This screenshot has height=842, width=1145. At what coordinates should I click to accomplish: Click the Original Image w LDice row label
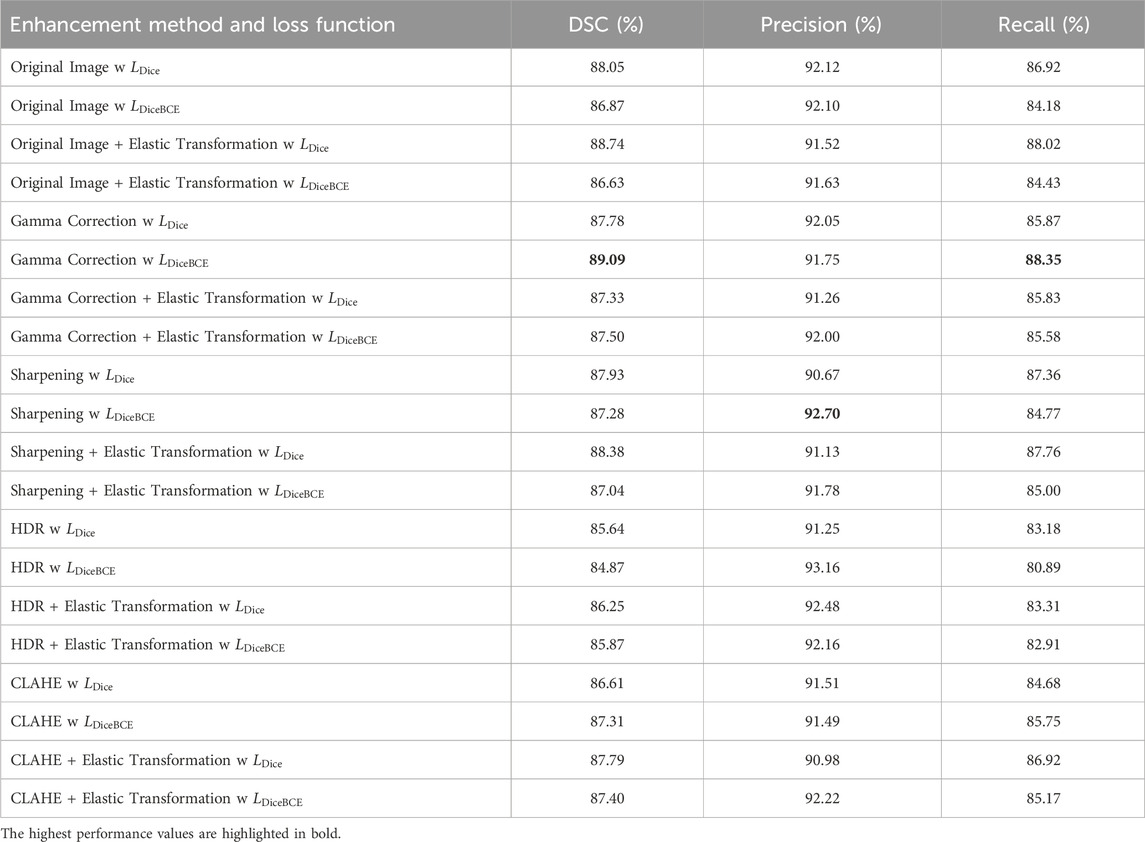point(85,68)
